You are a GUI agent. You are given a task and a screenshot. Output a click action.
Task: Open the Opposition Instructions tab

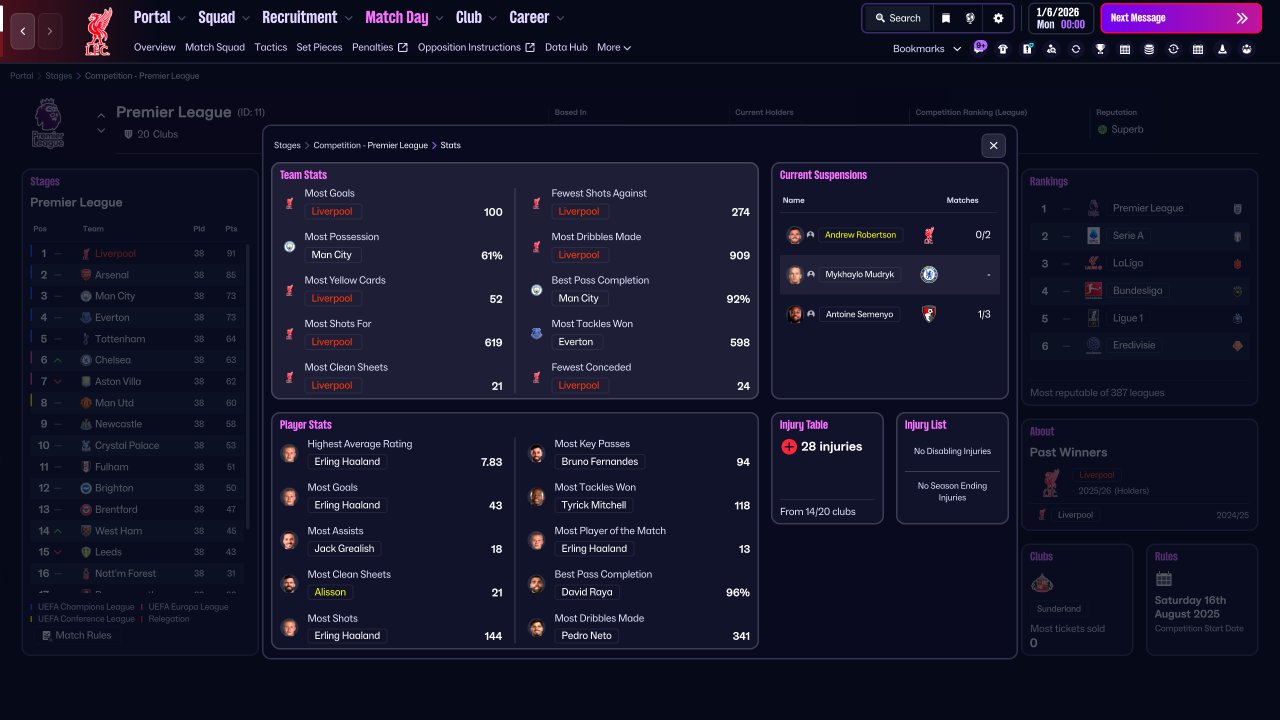(x=476, y=47)
